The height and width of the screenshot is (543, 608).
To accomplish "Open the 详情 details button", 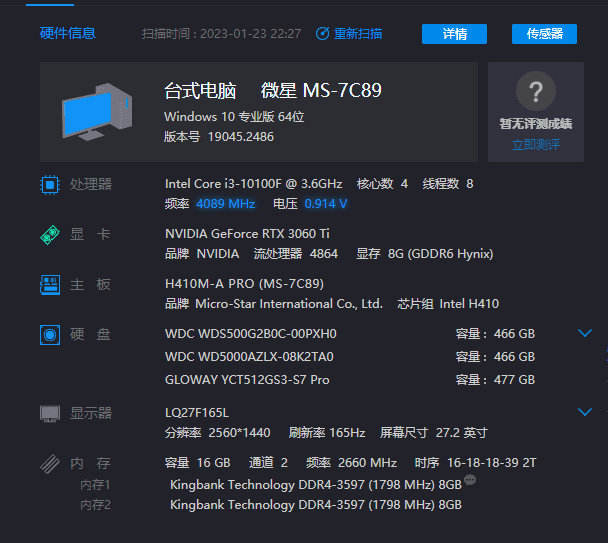I will [454, 34].
